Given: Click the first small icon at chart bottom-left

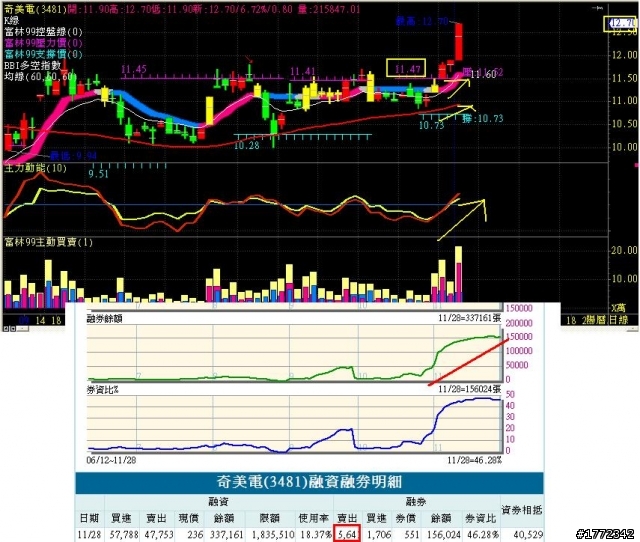Looking at the screenshot, I should coord(7,328).
